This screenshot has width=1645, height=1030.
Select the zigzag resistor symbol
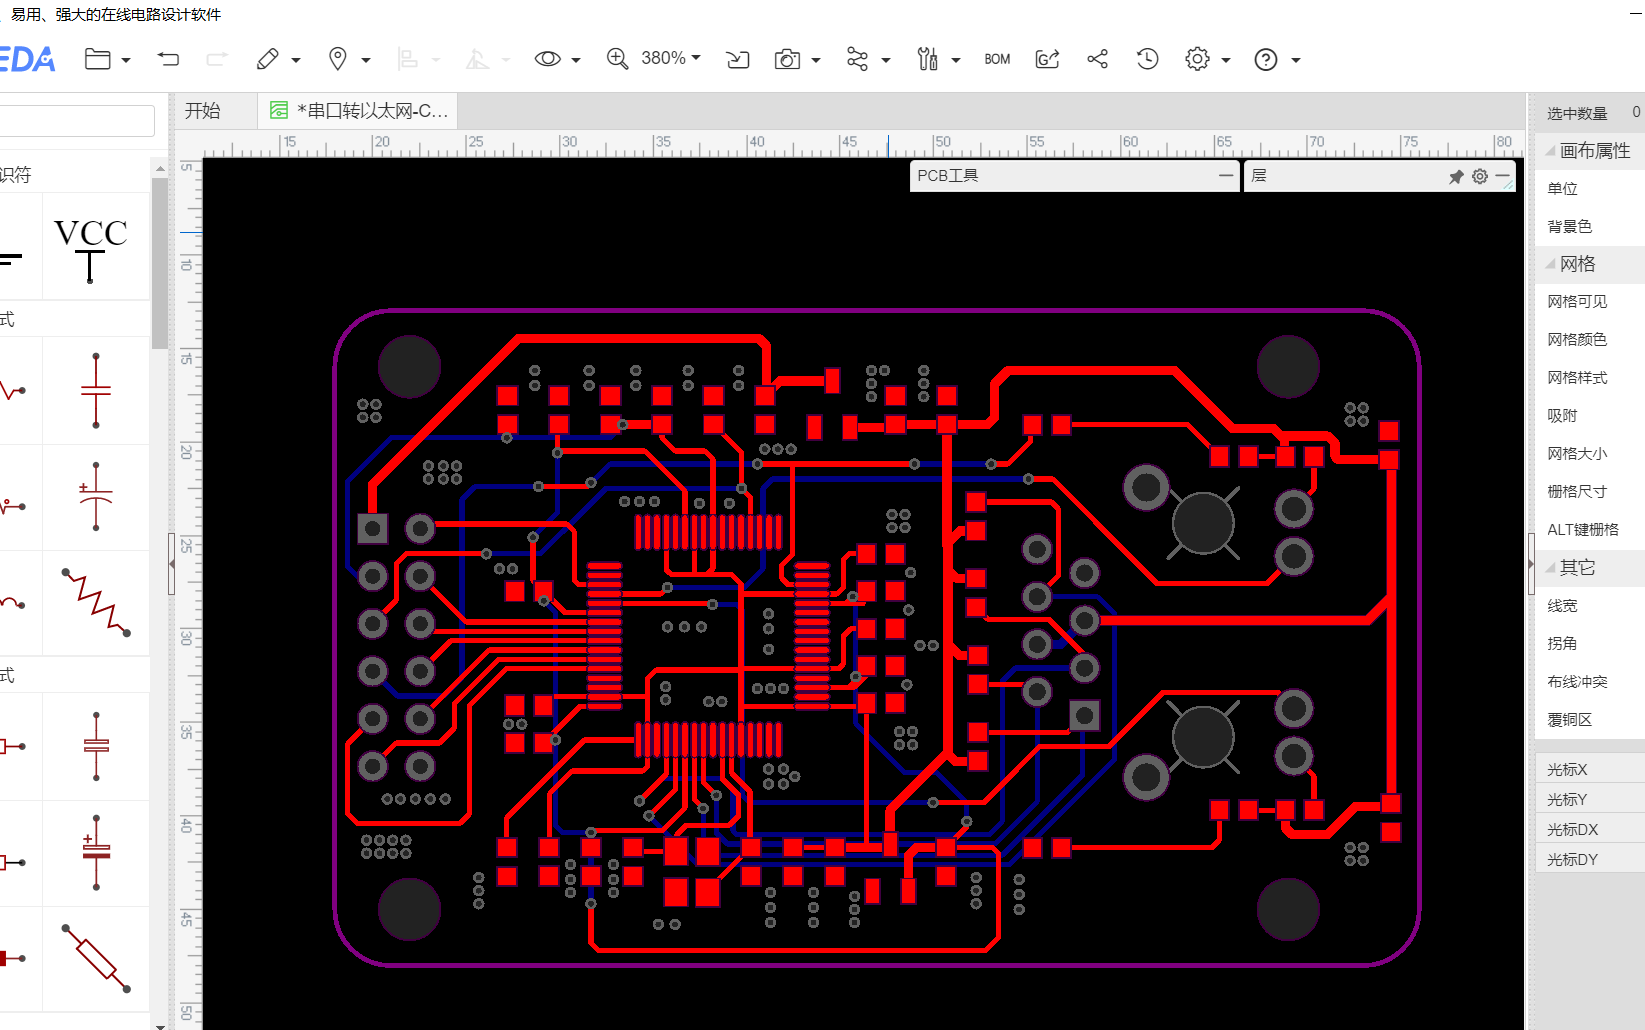[96, 602]
